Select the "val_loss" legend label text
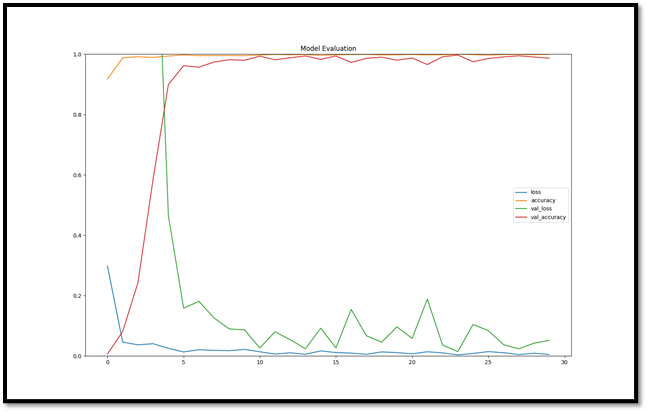This screenshot has height=412, width=647. click(539, 208)
